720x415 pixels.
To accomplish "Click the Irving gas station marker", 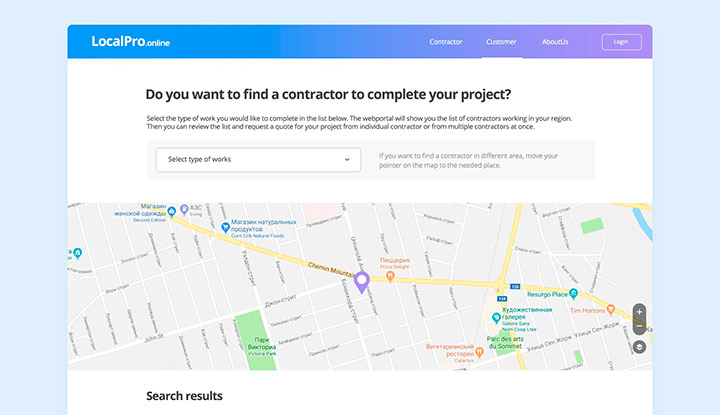I will tap(184, 209).
